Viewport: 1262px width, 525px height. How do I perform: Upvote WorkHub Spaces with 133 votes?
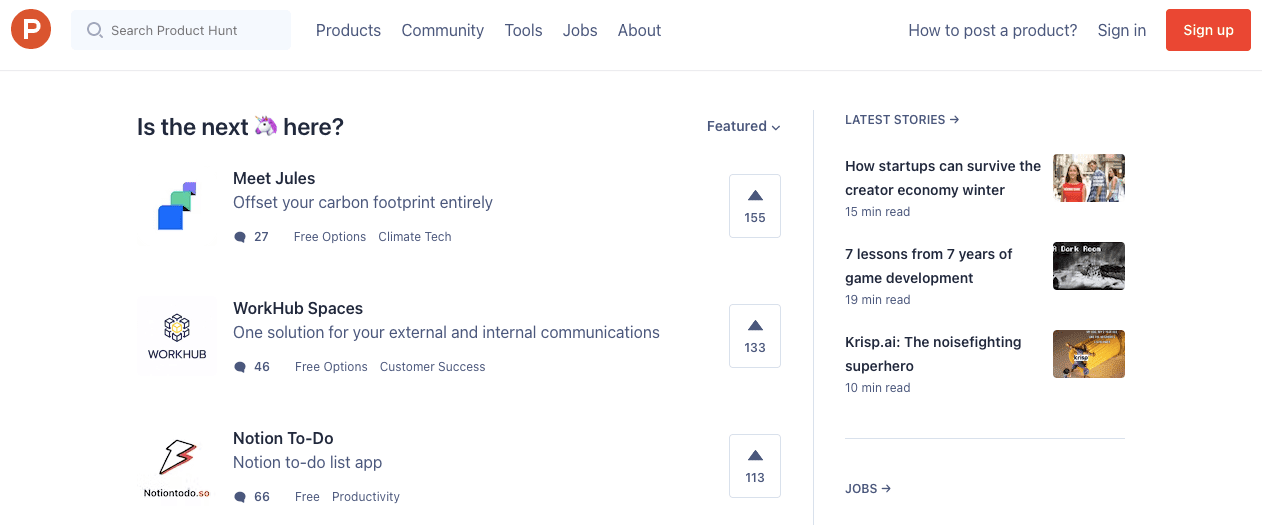[x=755, y=336]
